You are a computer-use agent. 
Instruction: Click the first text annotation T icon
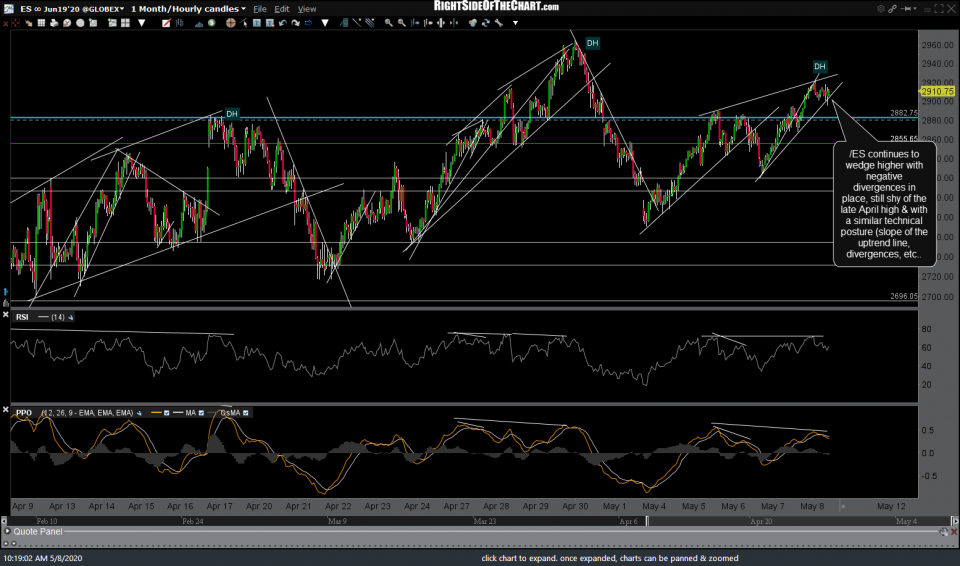[x=257, y=23]
